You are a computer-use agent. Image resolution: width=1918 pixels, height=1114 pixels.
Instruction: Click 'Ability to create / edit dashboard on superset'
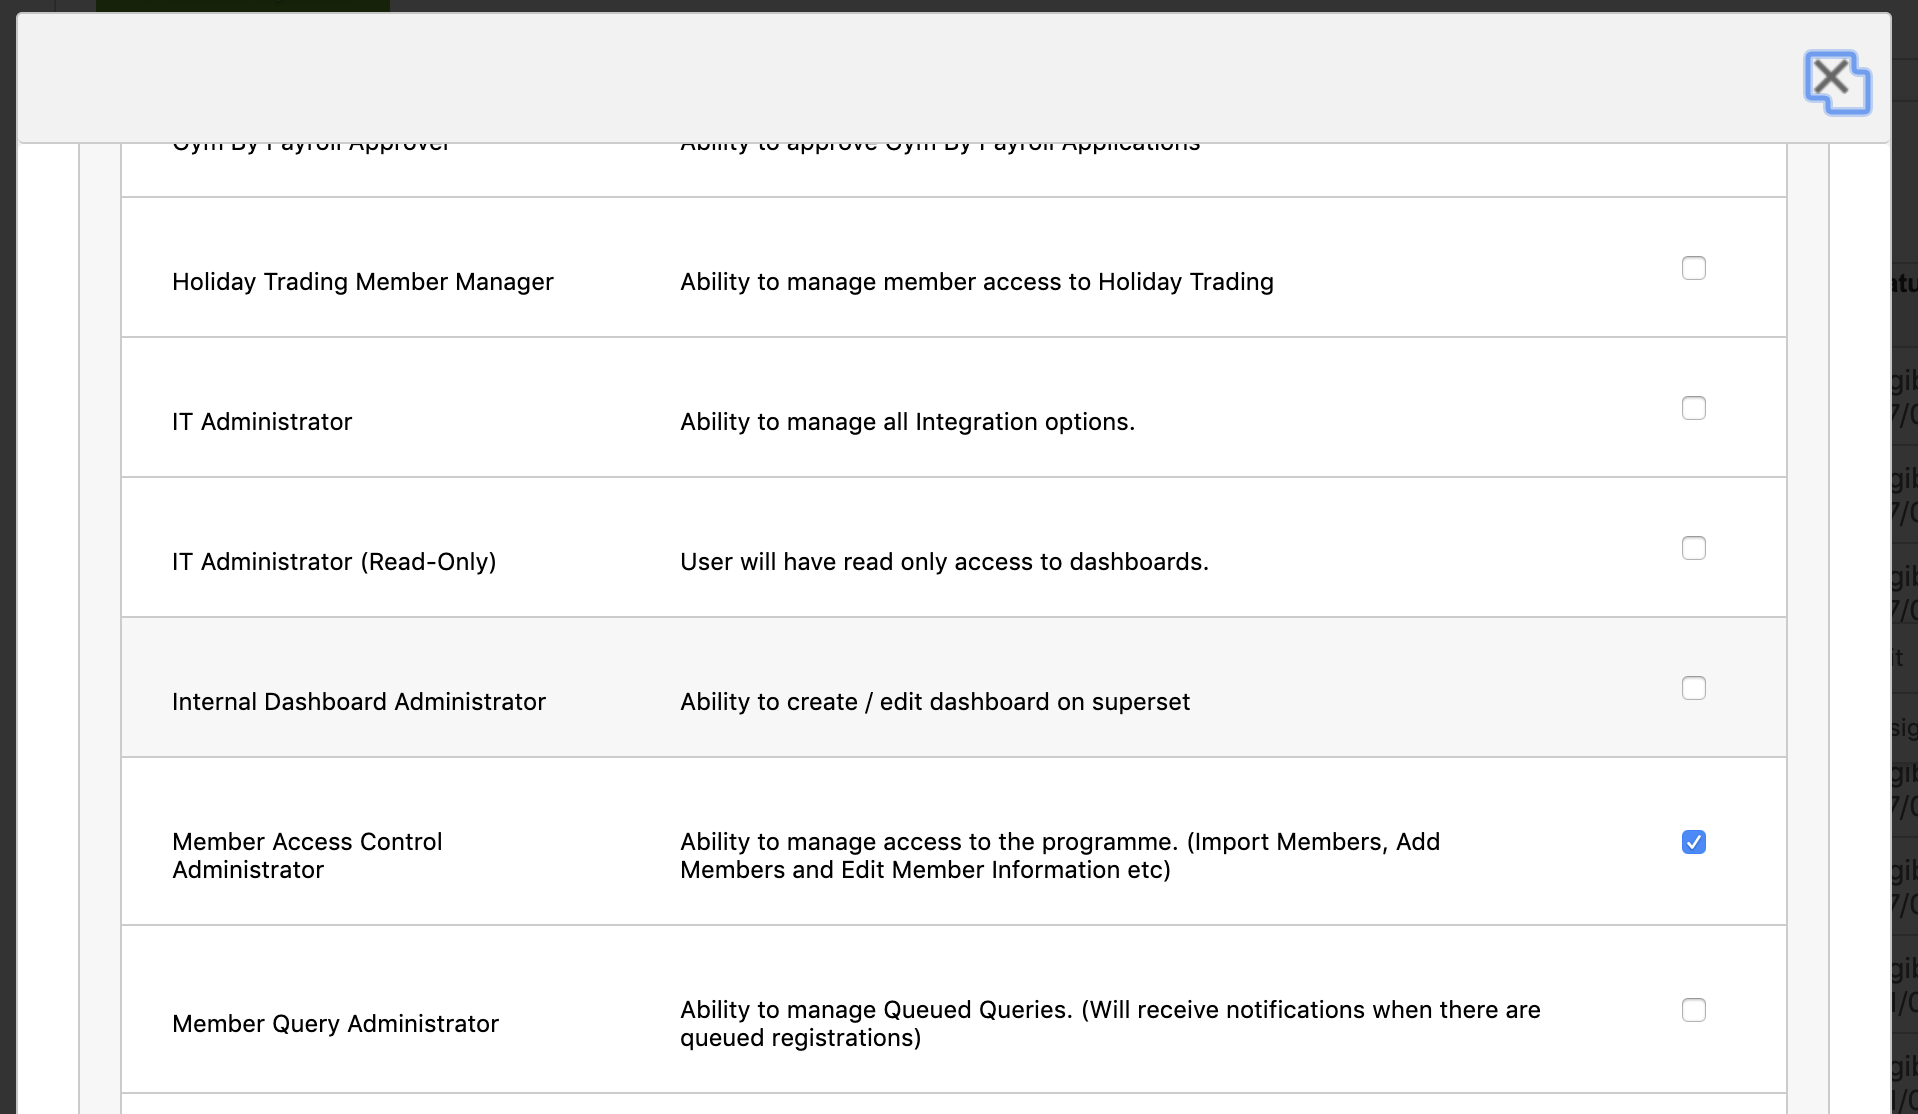click(x=935, y=702)
